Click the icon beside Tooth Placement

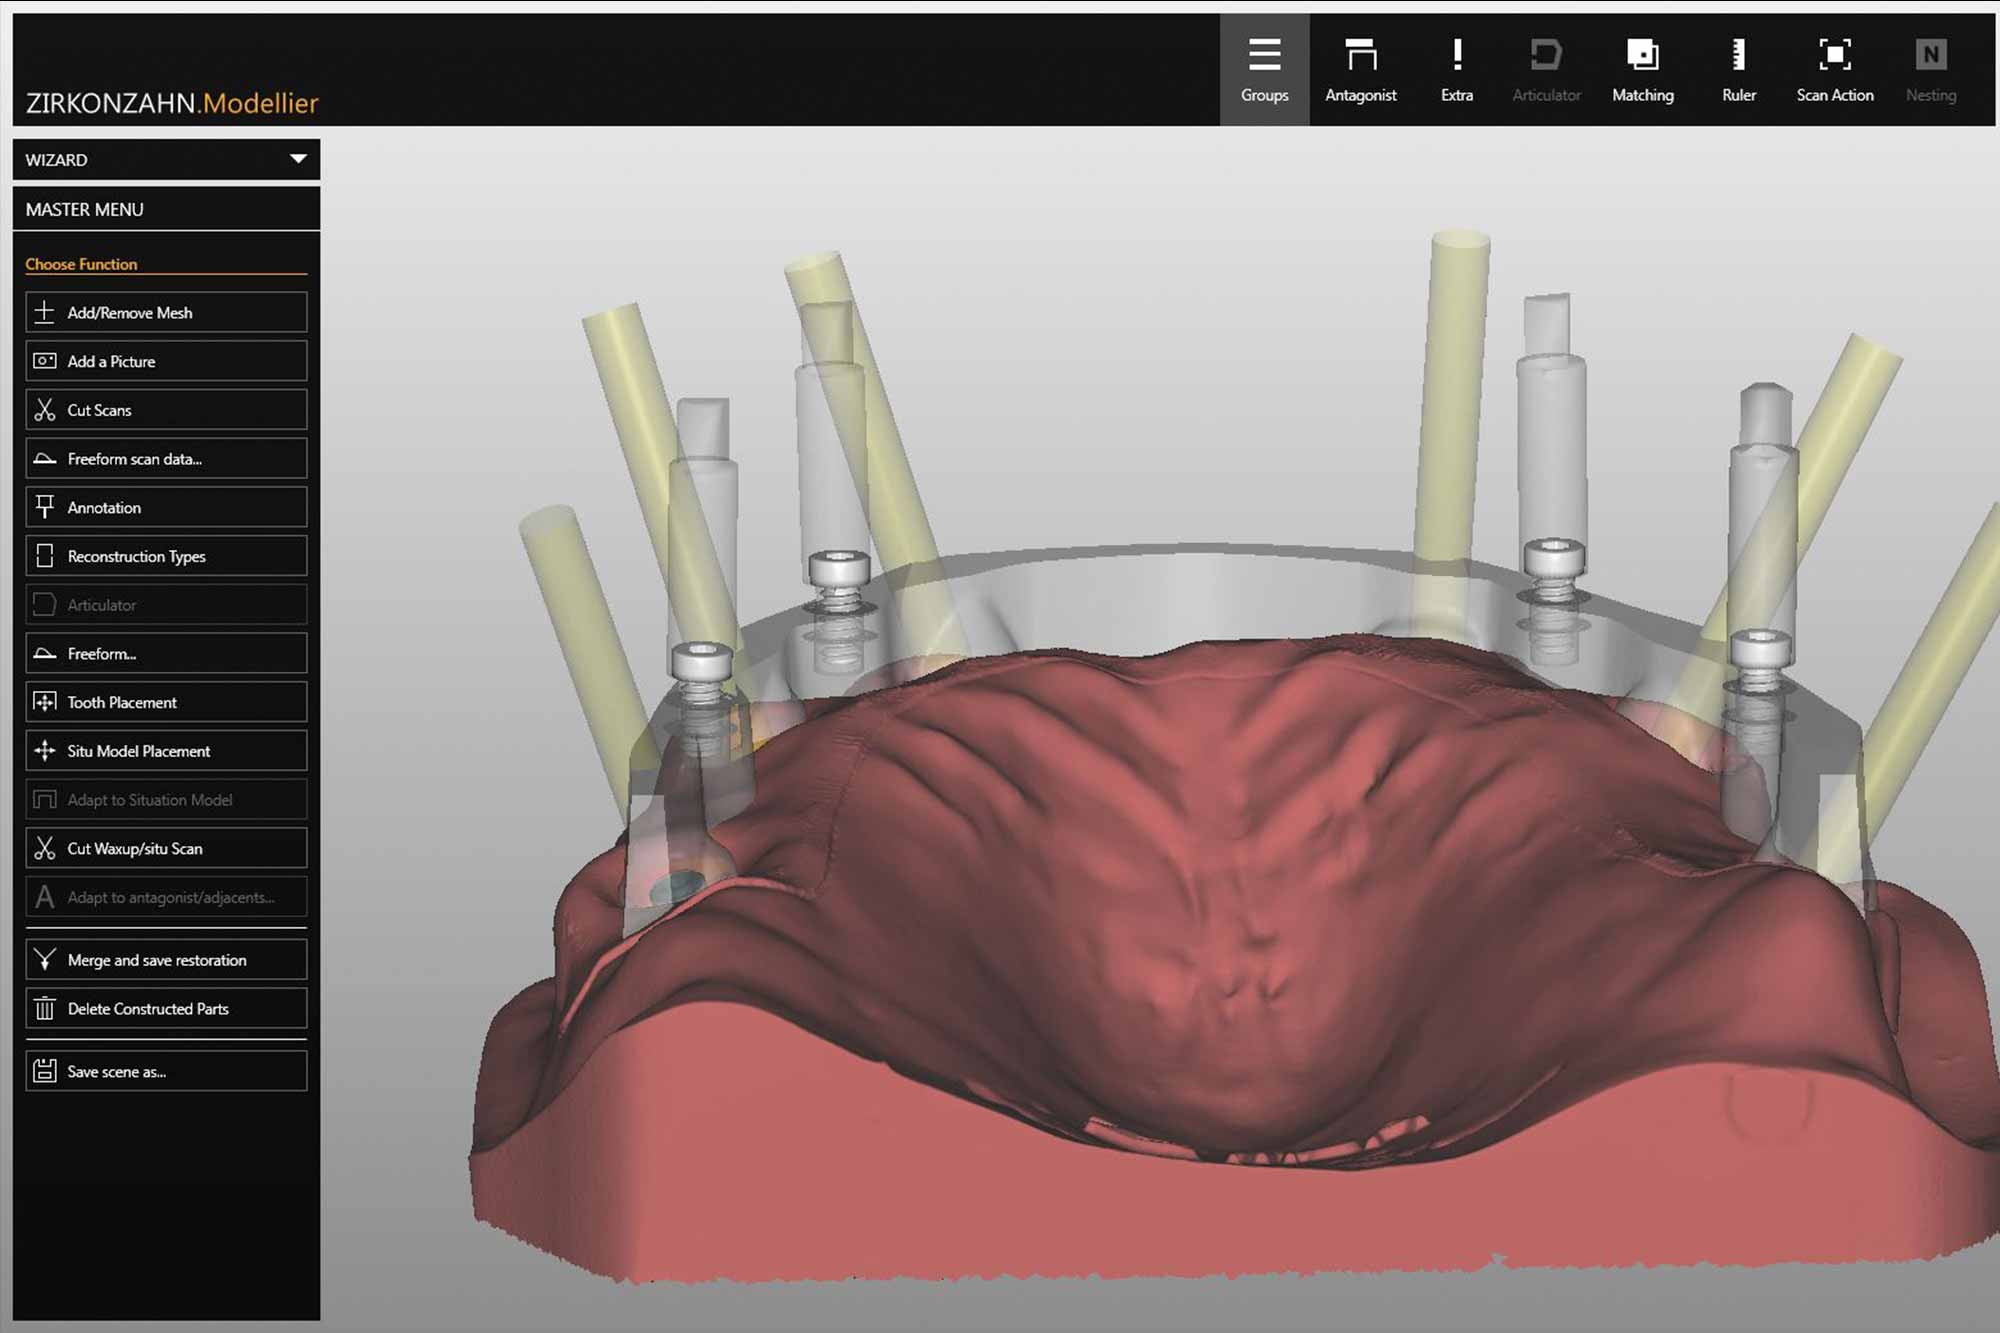45,702
